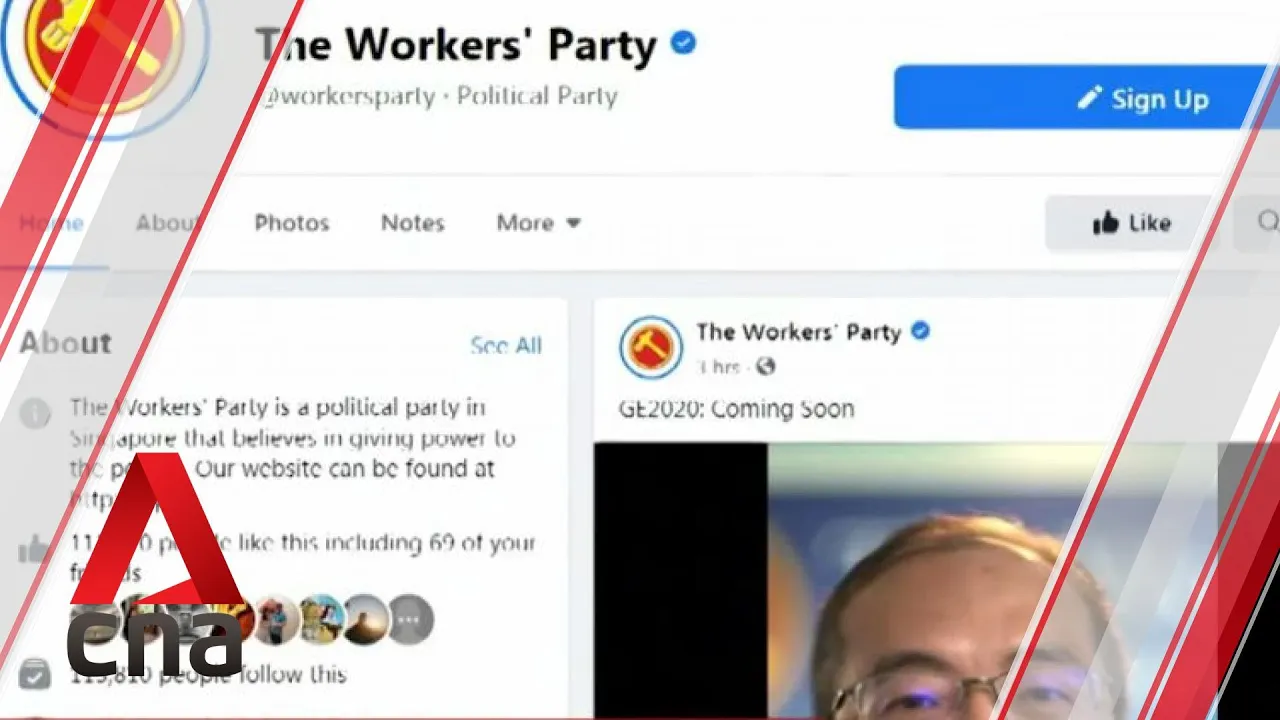Expand the More dropdown in page tabs

click(x=538, y=223)
